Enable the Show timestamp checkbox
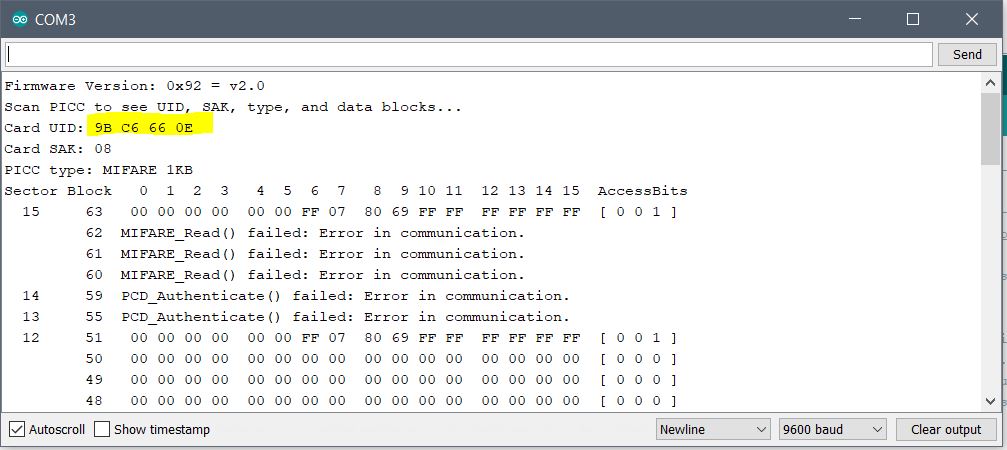Image resolution: width=1007 pixels, height=450 pixels. 102,430
